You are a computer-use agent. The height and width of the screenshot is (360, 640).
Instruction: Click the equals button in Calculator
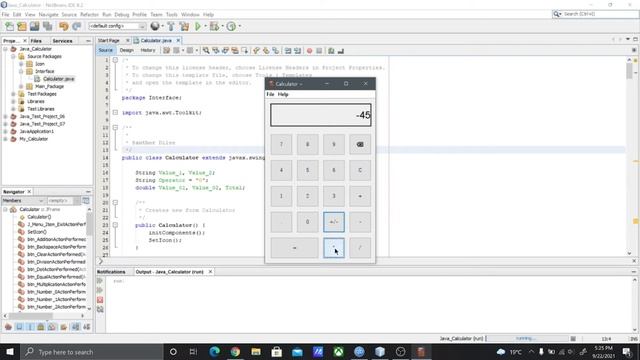[x=294, y=248]
